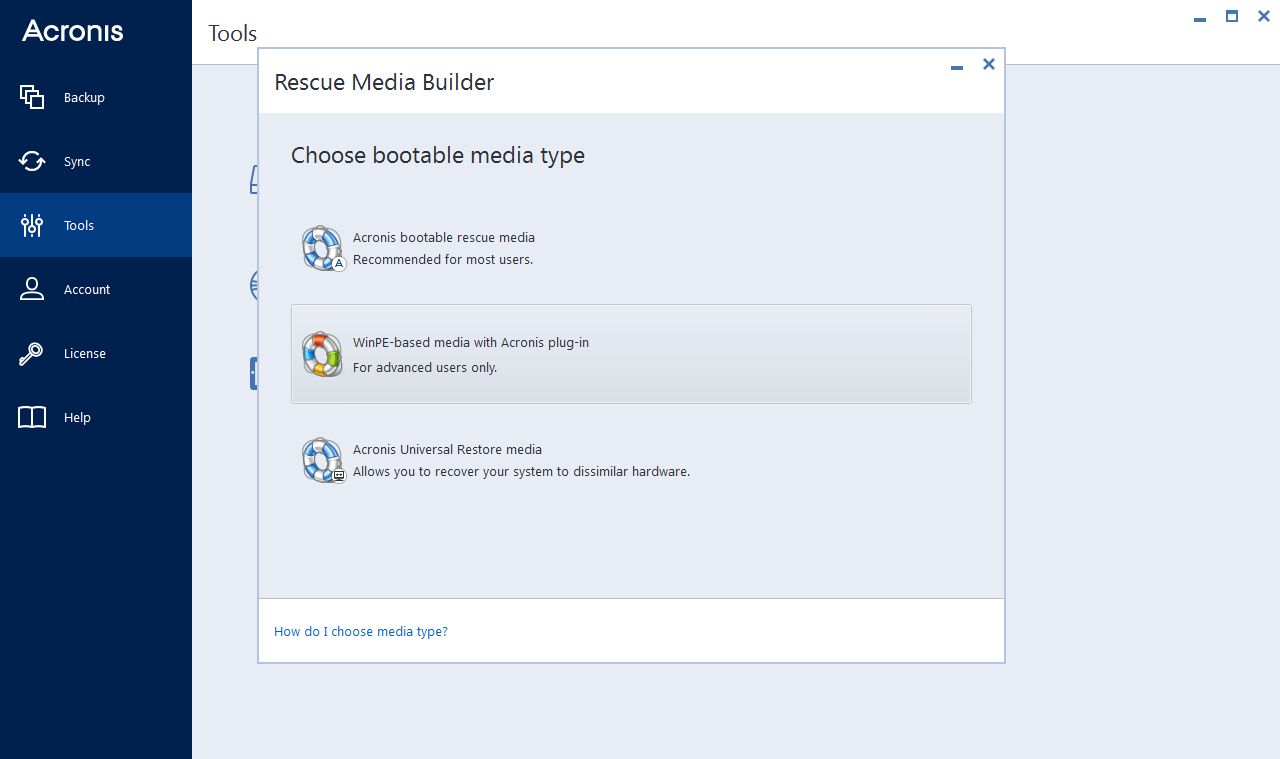Image resolution: width=1280 pixels, height=759 pixels.
Task: Click the Universal Restore media lifebuoy icon
Action: tap(323, 460)
